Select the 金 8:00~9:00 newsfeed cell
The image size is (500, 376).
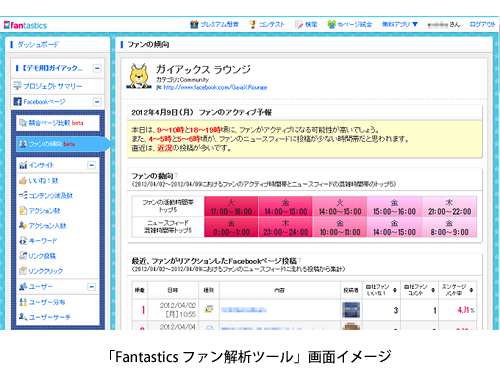click(x=449, y=227)
